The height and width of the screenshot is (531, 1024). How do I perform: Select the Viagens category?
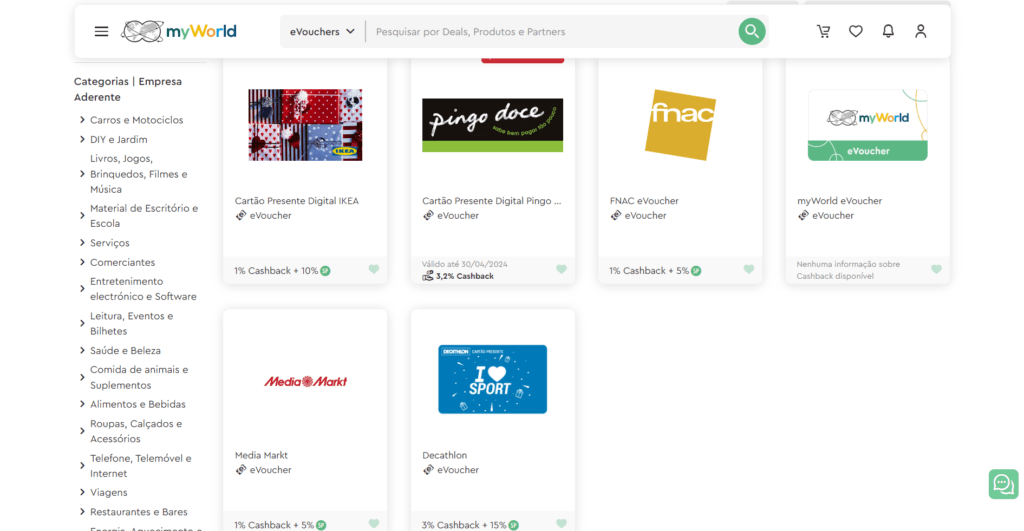109,492
